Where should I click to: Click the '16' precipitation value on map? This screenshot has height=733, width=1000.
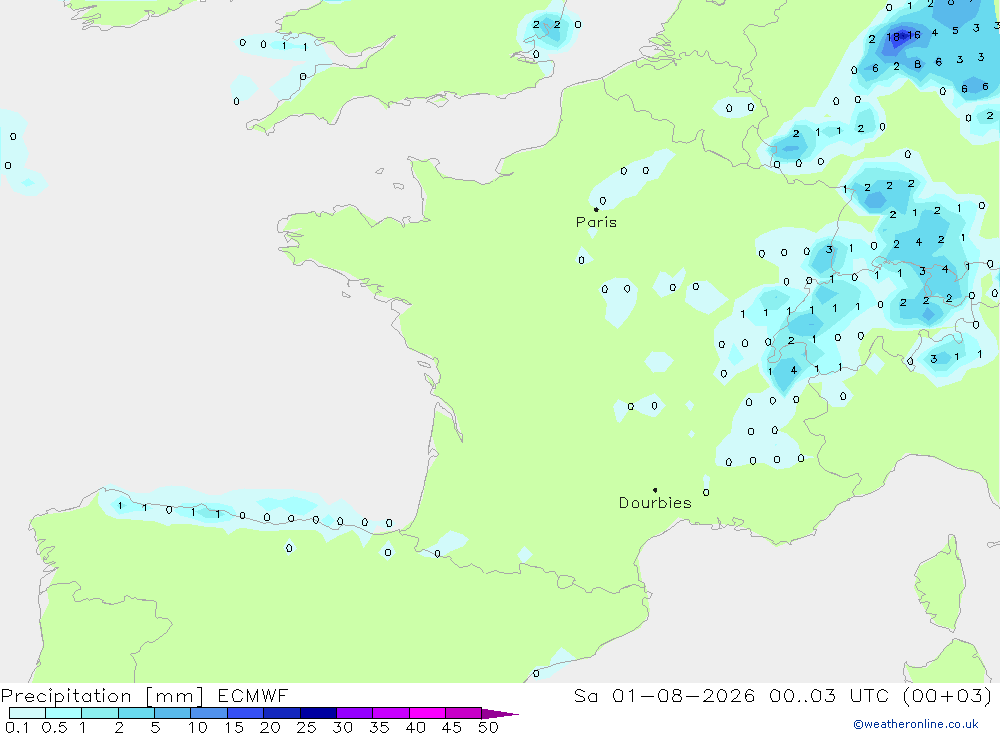coord(913,35)
